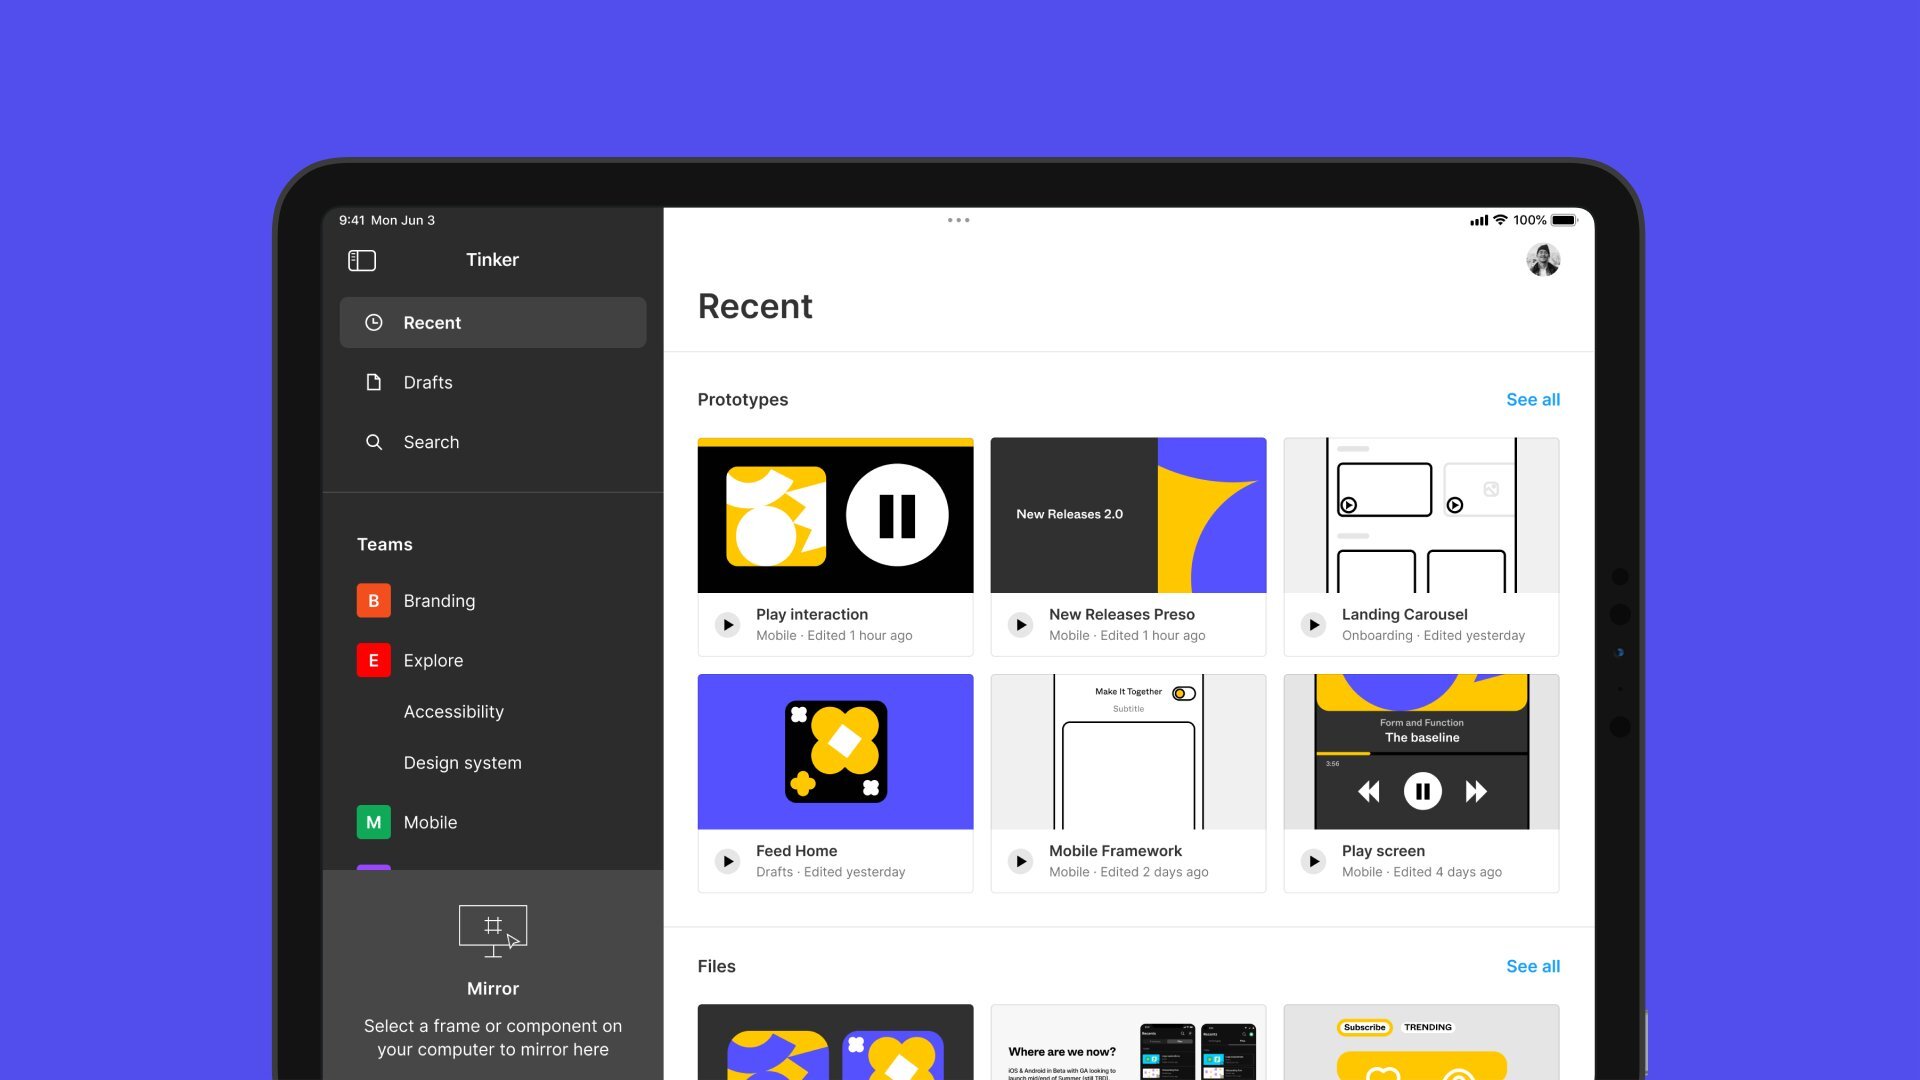Screen dimensions: 1920x1080
Task: Play the Play screen prototype
Action: pos(1314,861)
